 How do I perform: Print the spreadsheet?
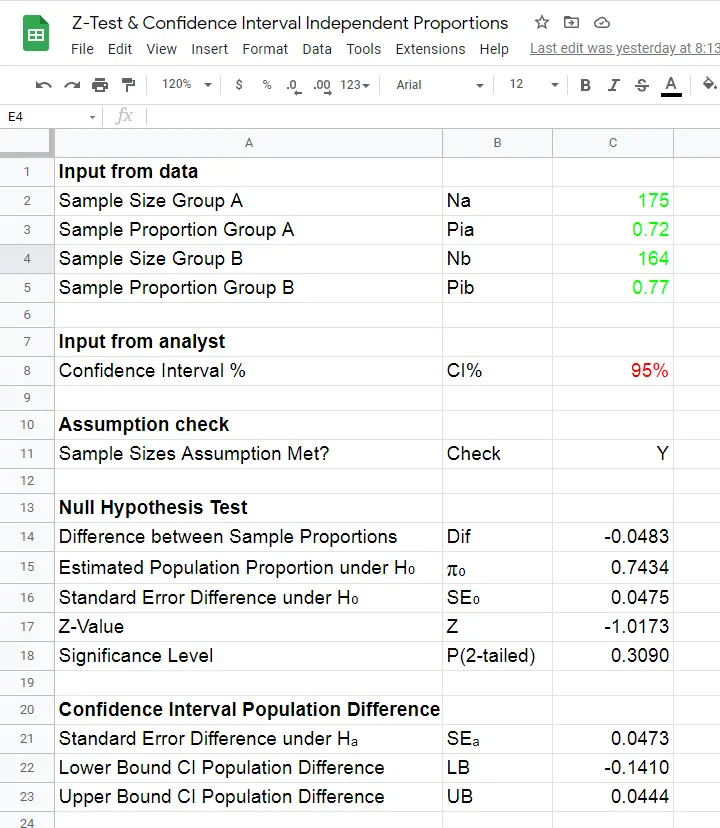(100, 84)
